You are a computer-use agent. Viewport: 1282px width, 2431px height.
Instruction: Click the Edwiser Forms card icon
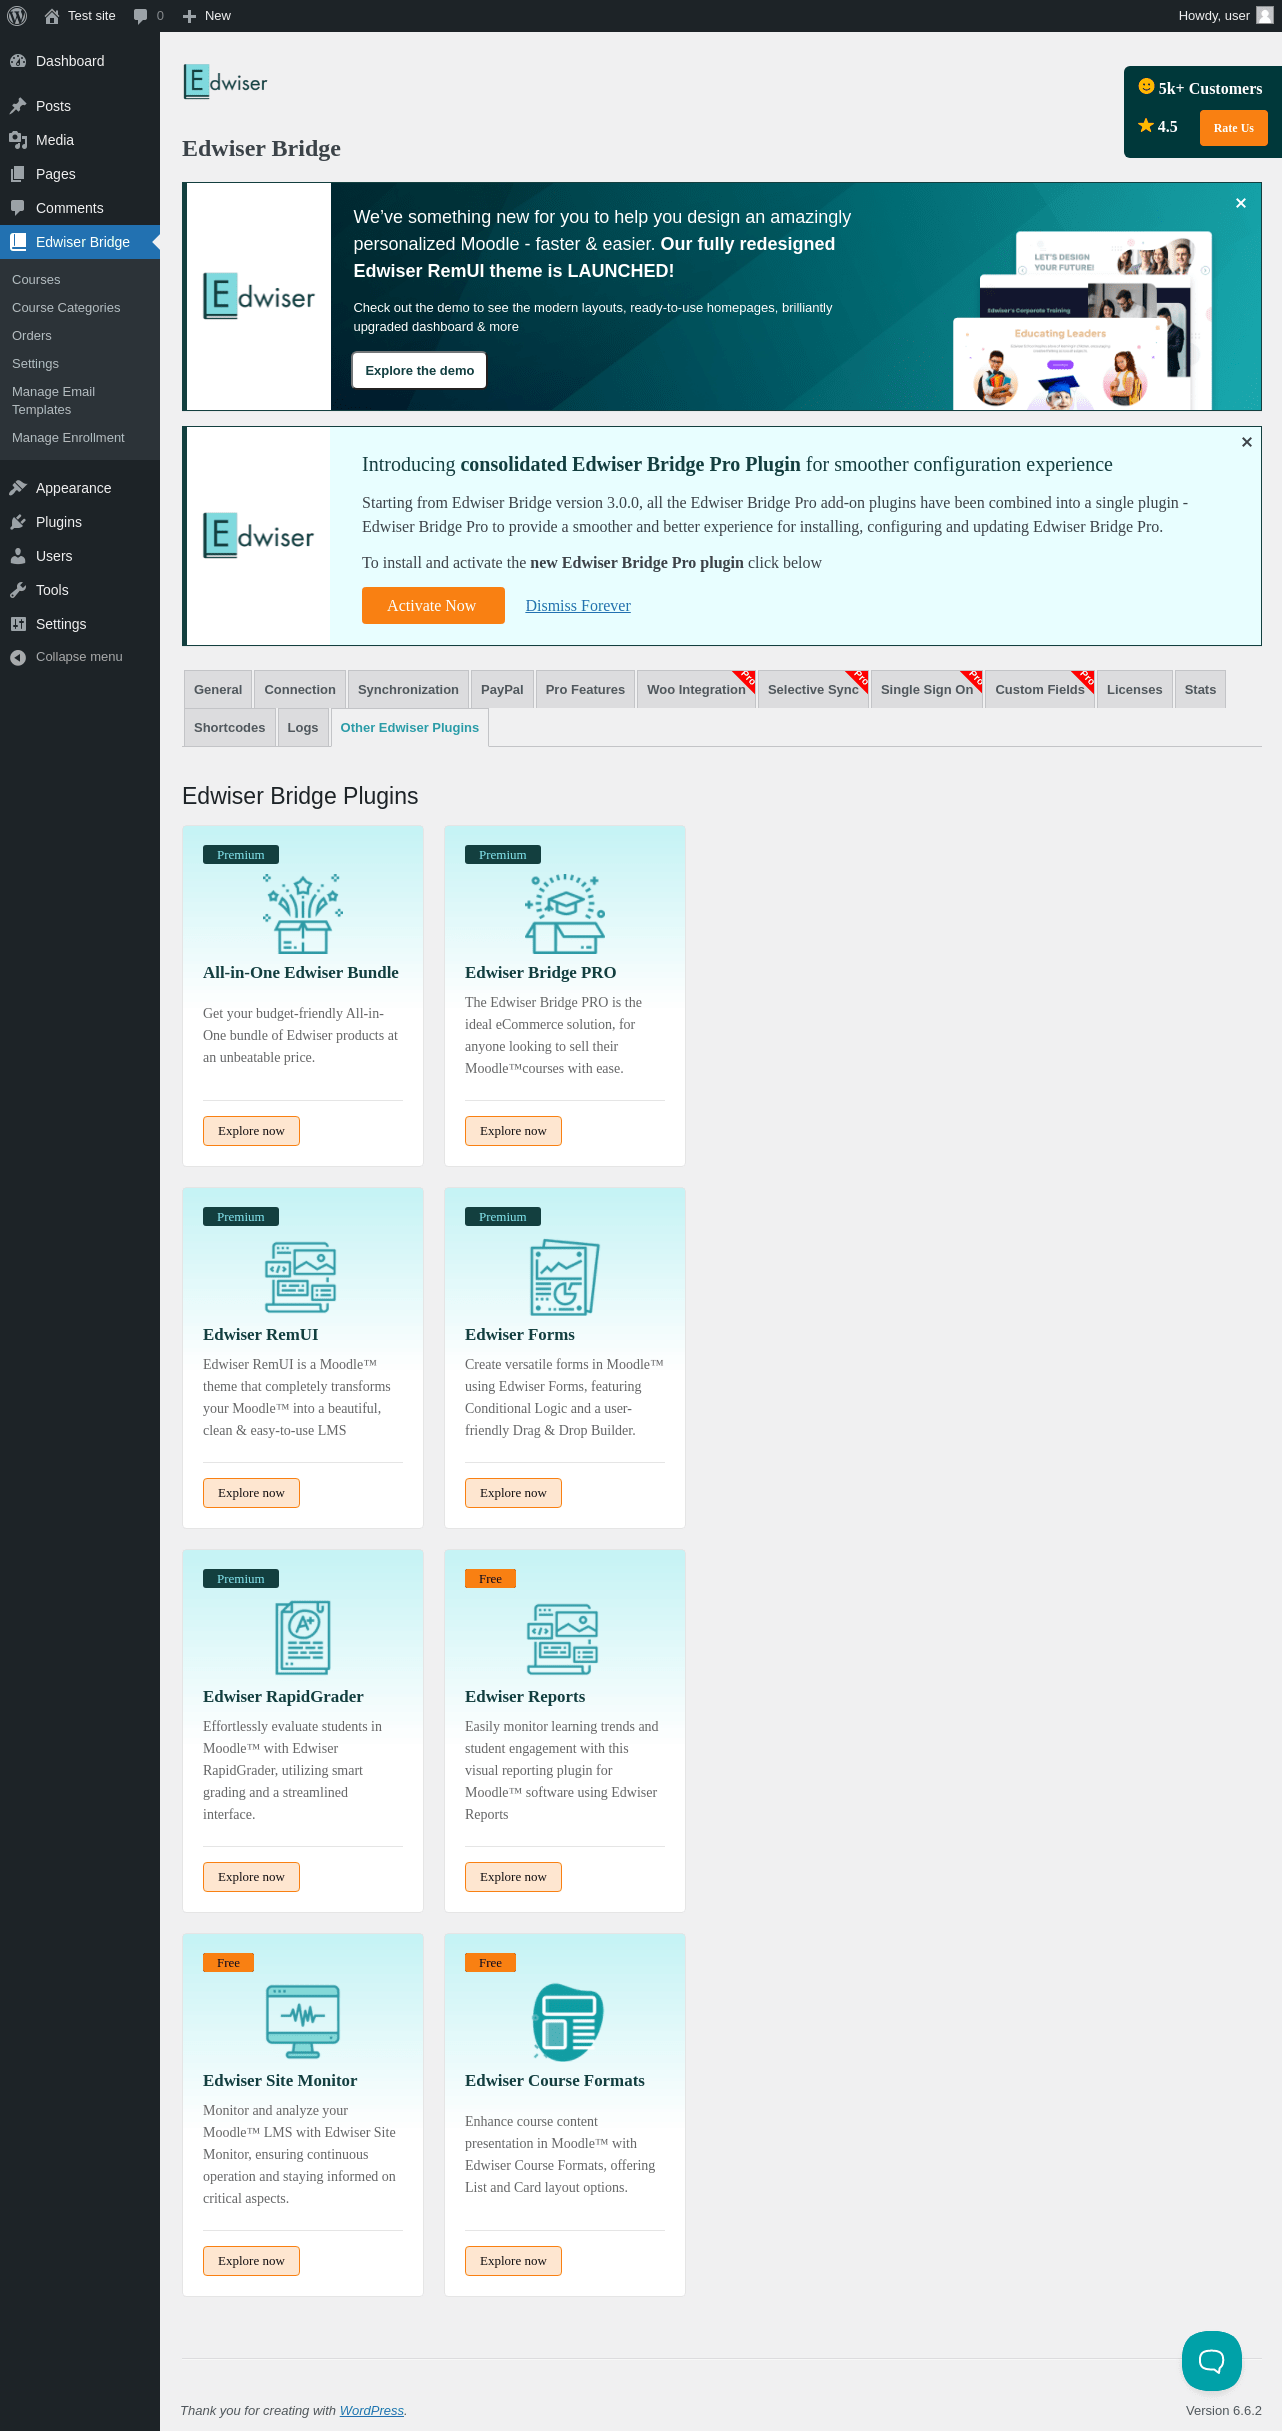click(565, 1277)
